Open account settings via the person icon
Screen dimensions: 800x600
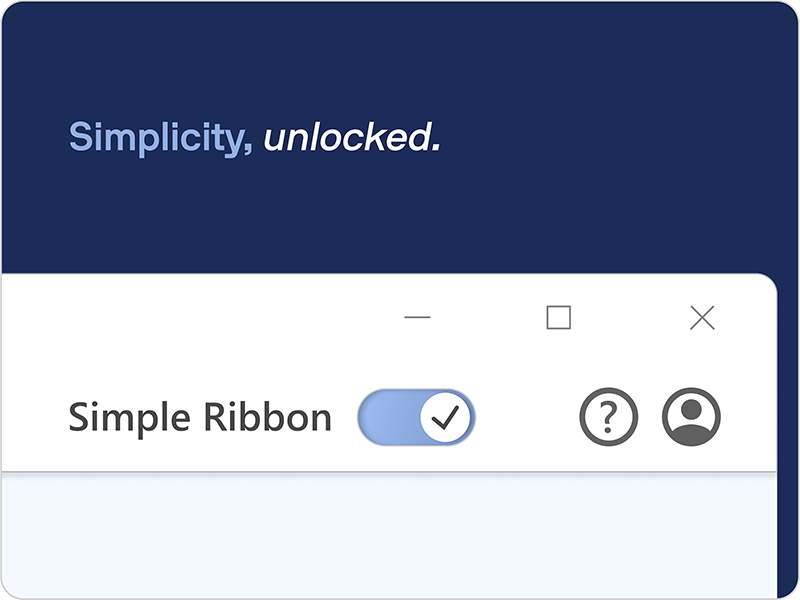[x=690, y=417]
